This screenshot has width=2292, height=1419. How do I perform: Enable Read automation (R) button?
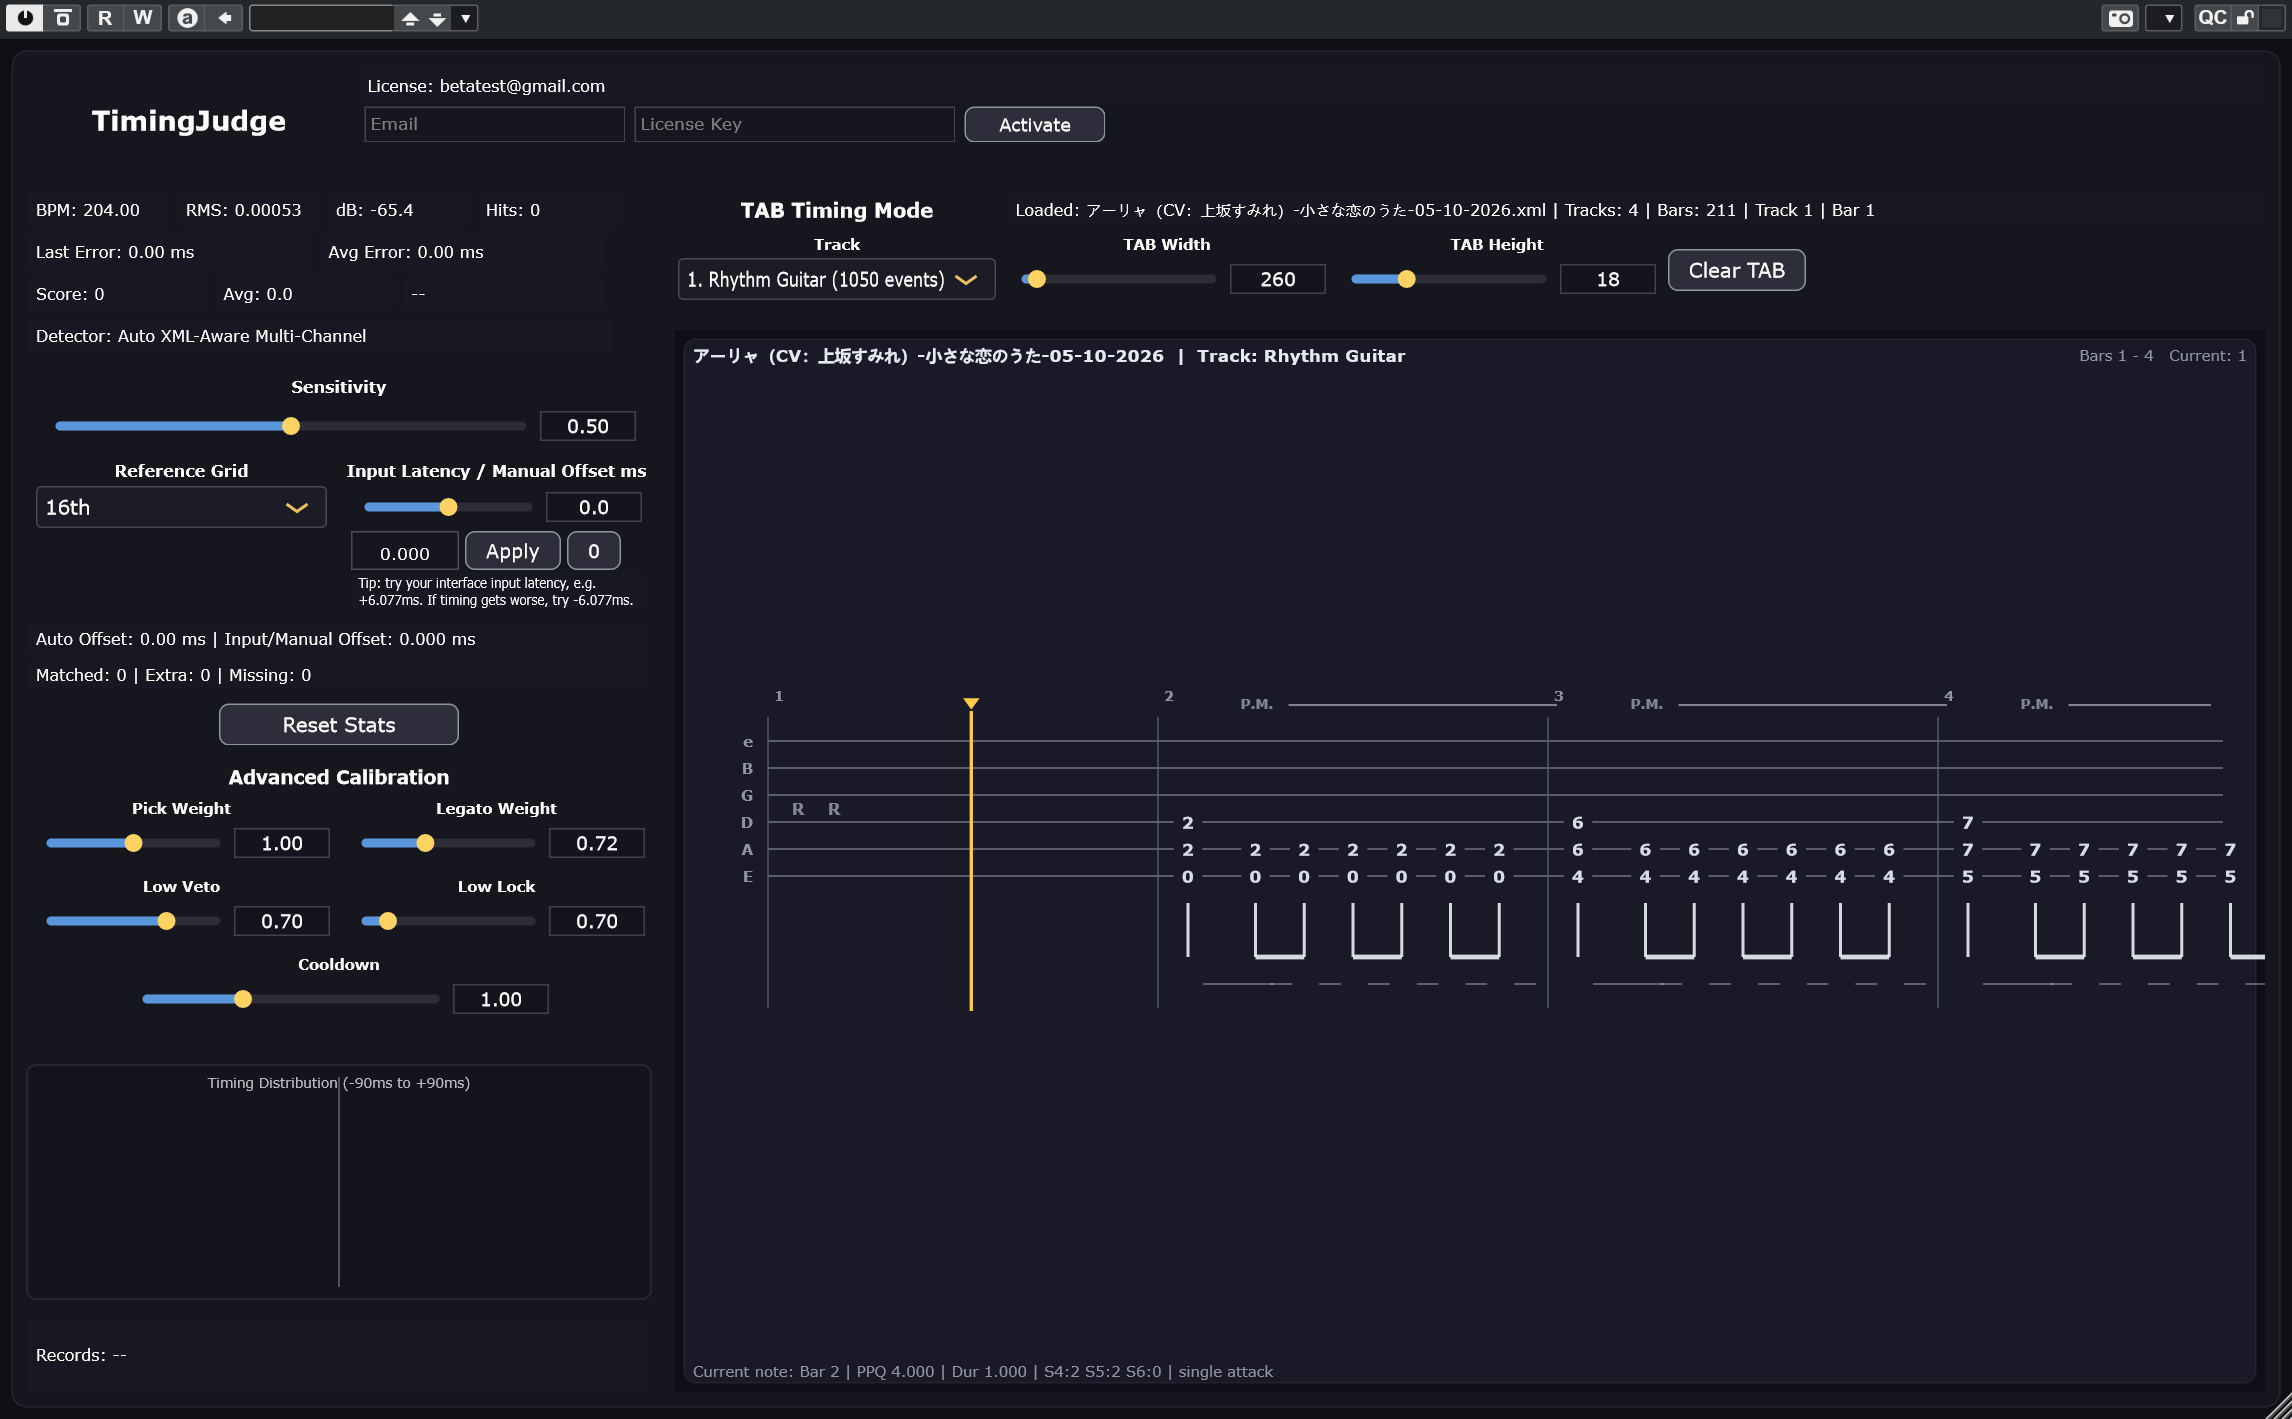(105, 17)
